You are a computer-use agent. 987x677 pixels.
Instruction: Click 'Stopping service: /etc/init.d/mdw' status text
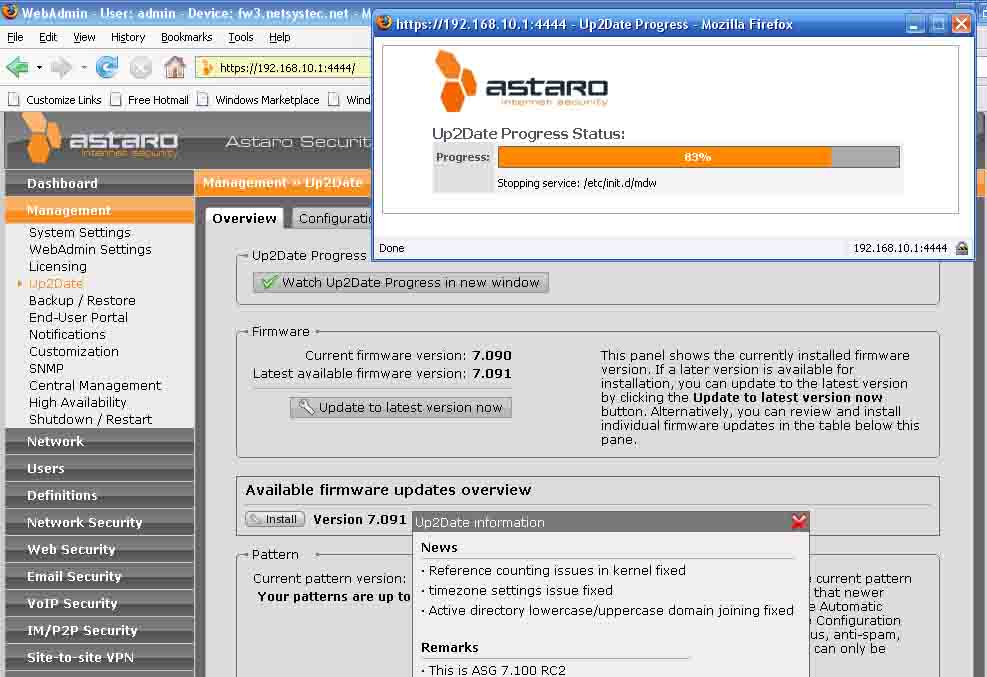point(577,183)
